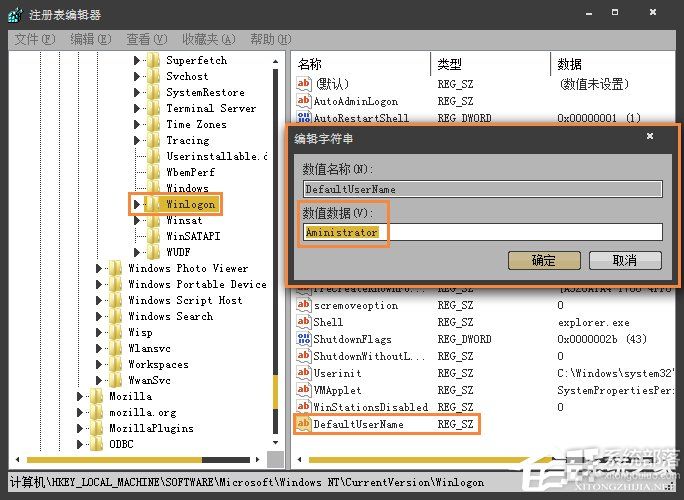
Task: Confirm the string edit with 确定
Action: point(544,260)
